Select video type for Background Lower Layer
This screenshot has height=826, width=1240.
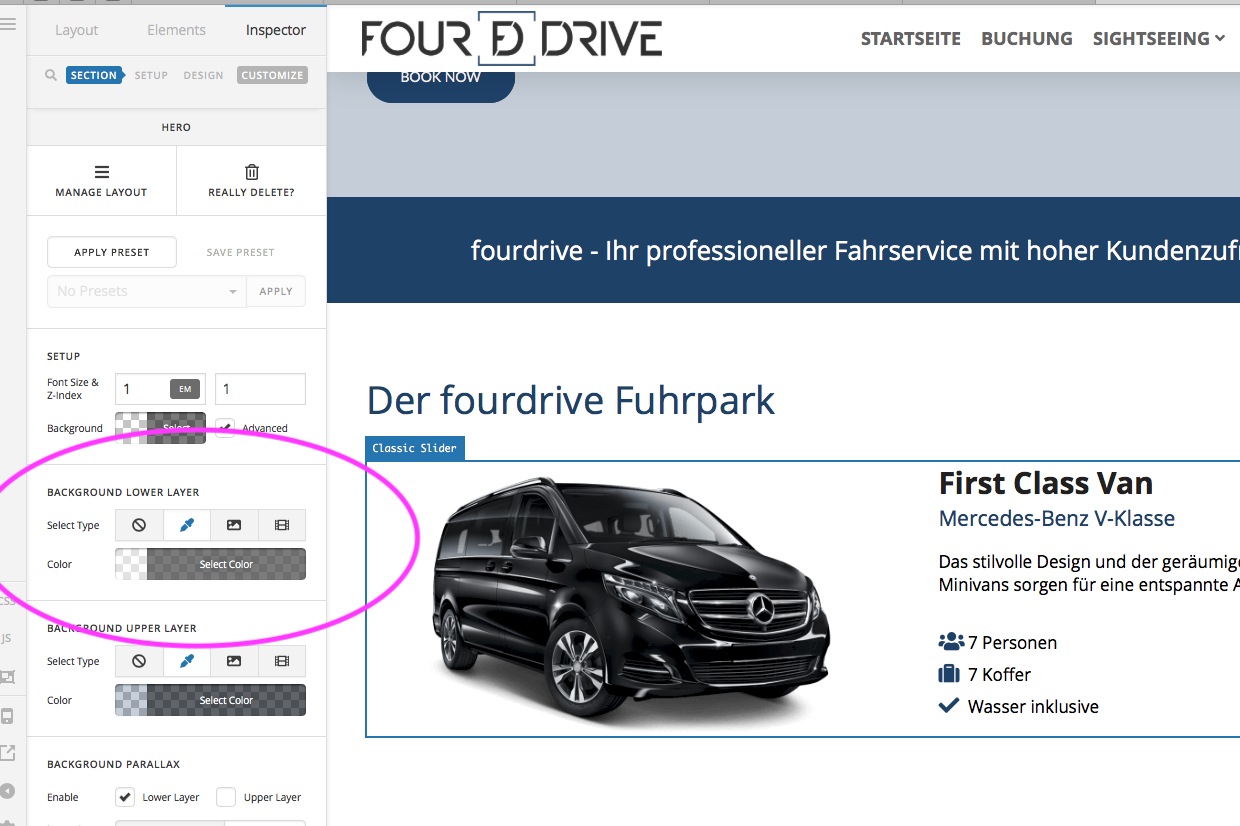tap(282, 525)
